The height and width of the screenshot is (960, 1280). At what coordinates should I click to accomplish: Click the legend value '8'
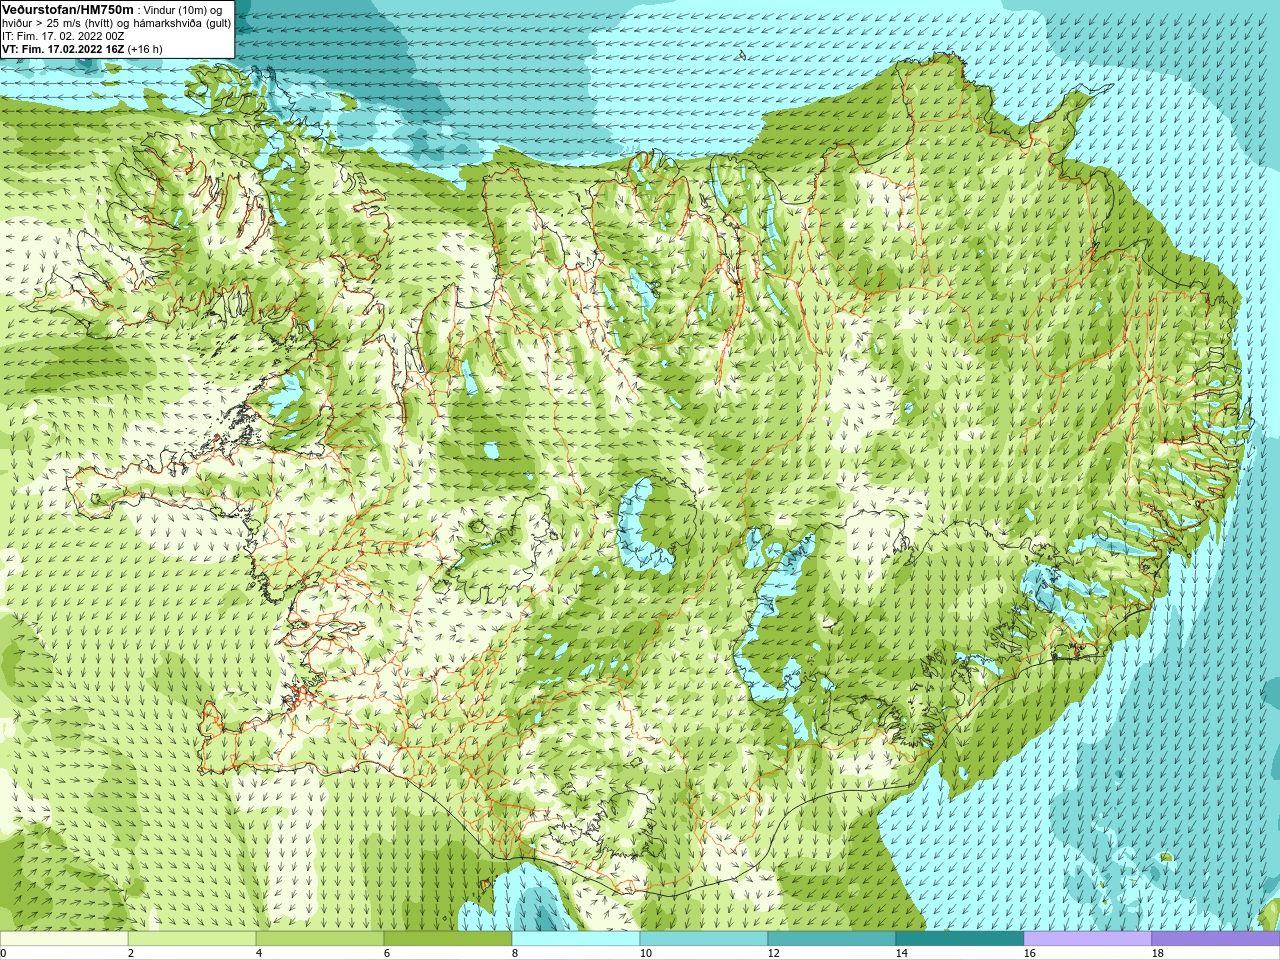[x=515, y=953]
